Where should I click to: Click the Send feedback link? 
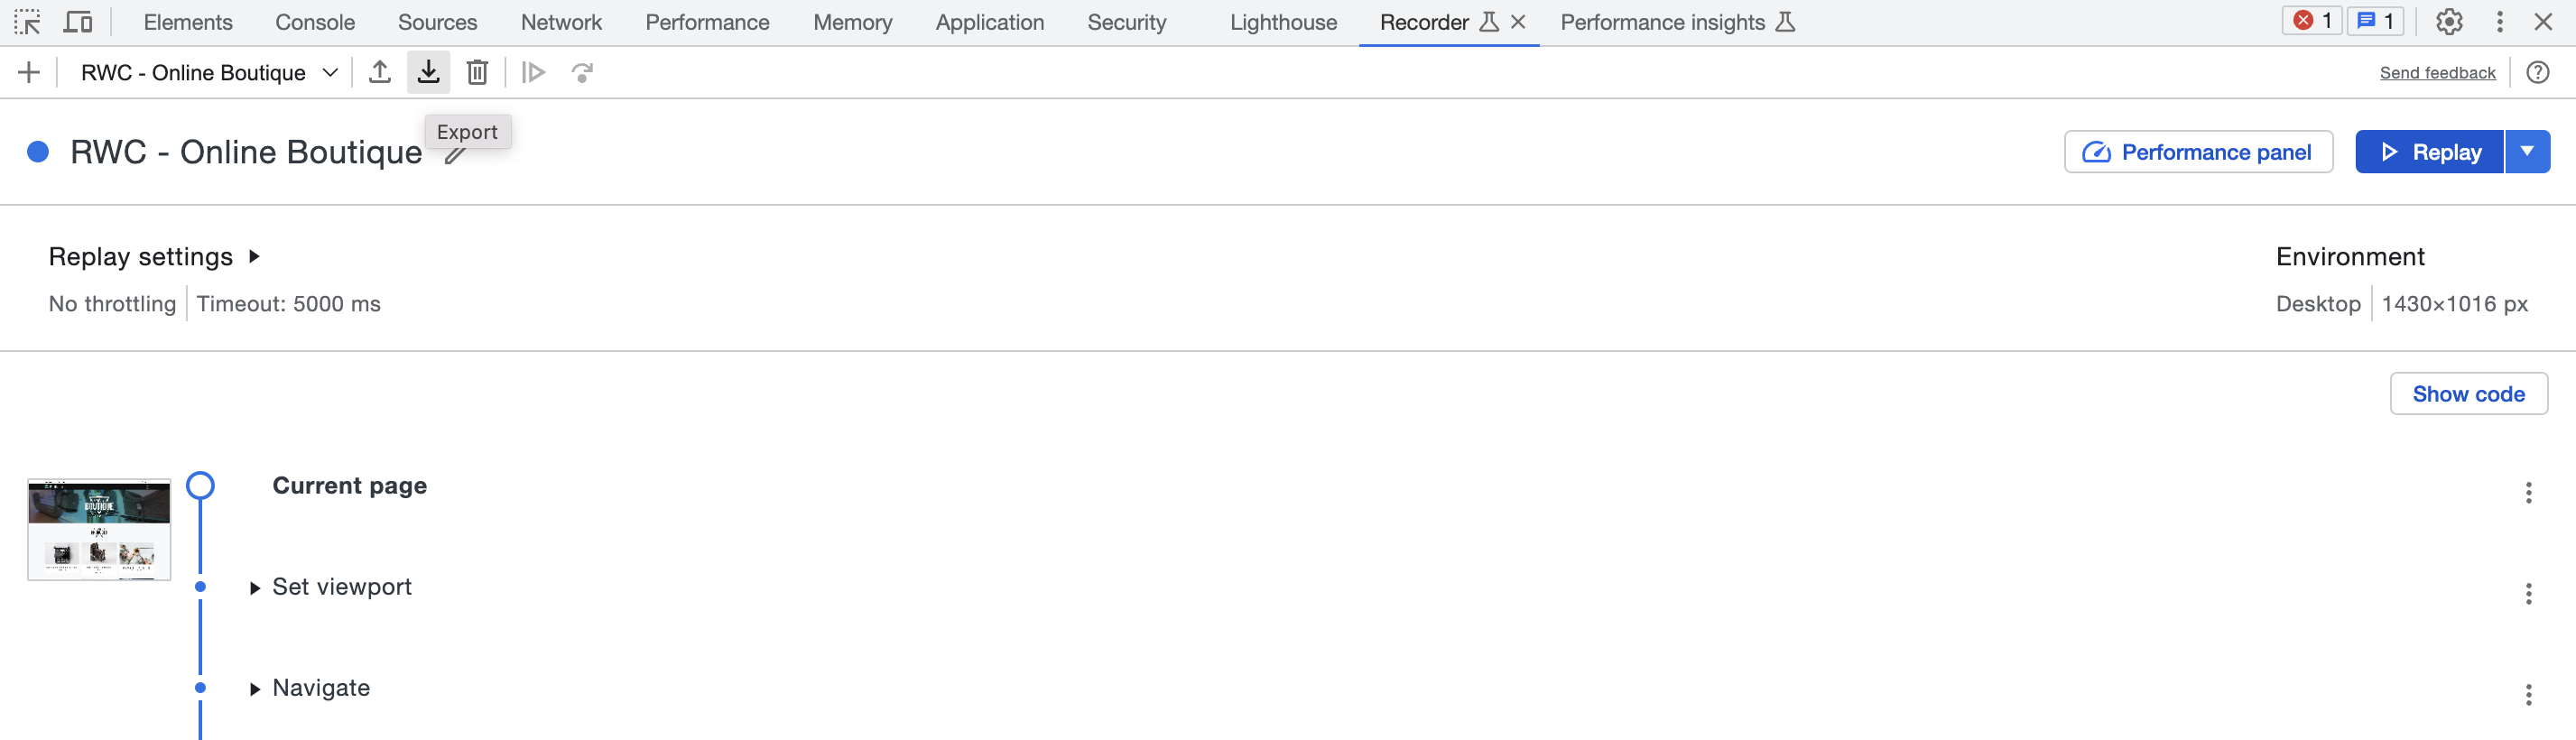coord(2437,73)
